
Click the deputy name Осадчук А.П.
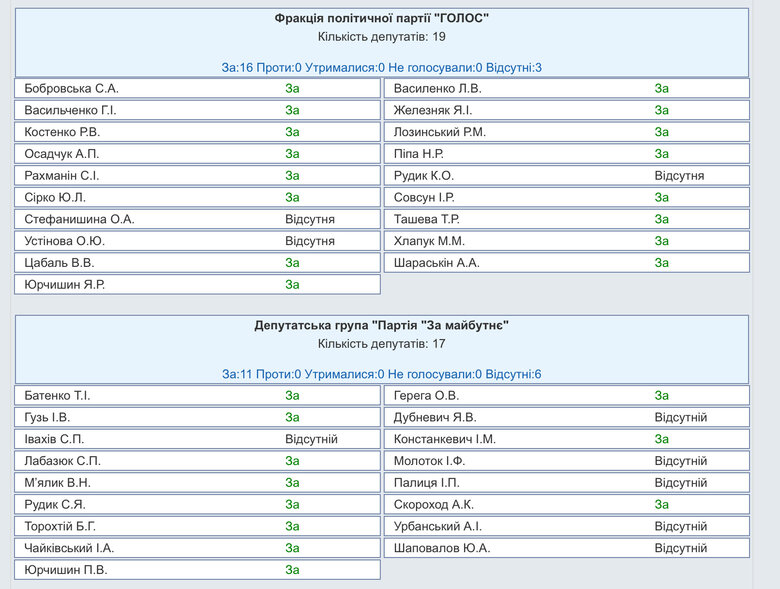(x=62, y=154)
